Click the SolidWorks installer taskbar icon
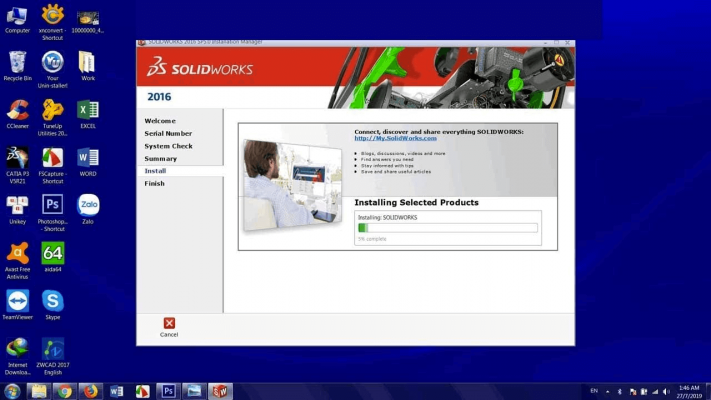This screenshot has height=400, width=711. coord(219,391)
